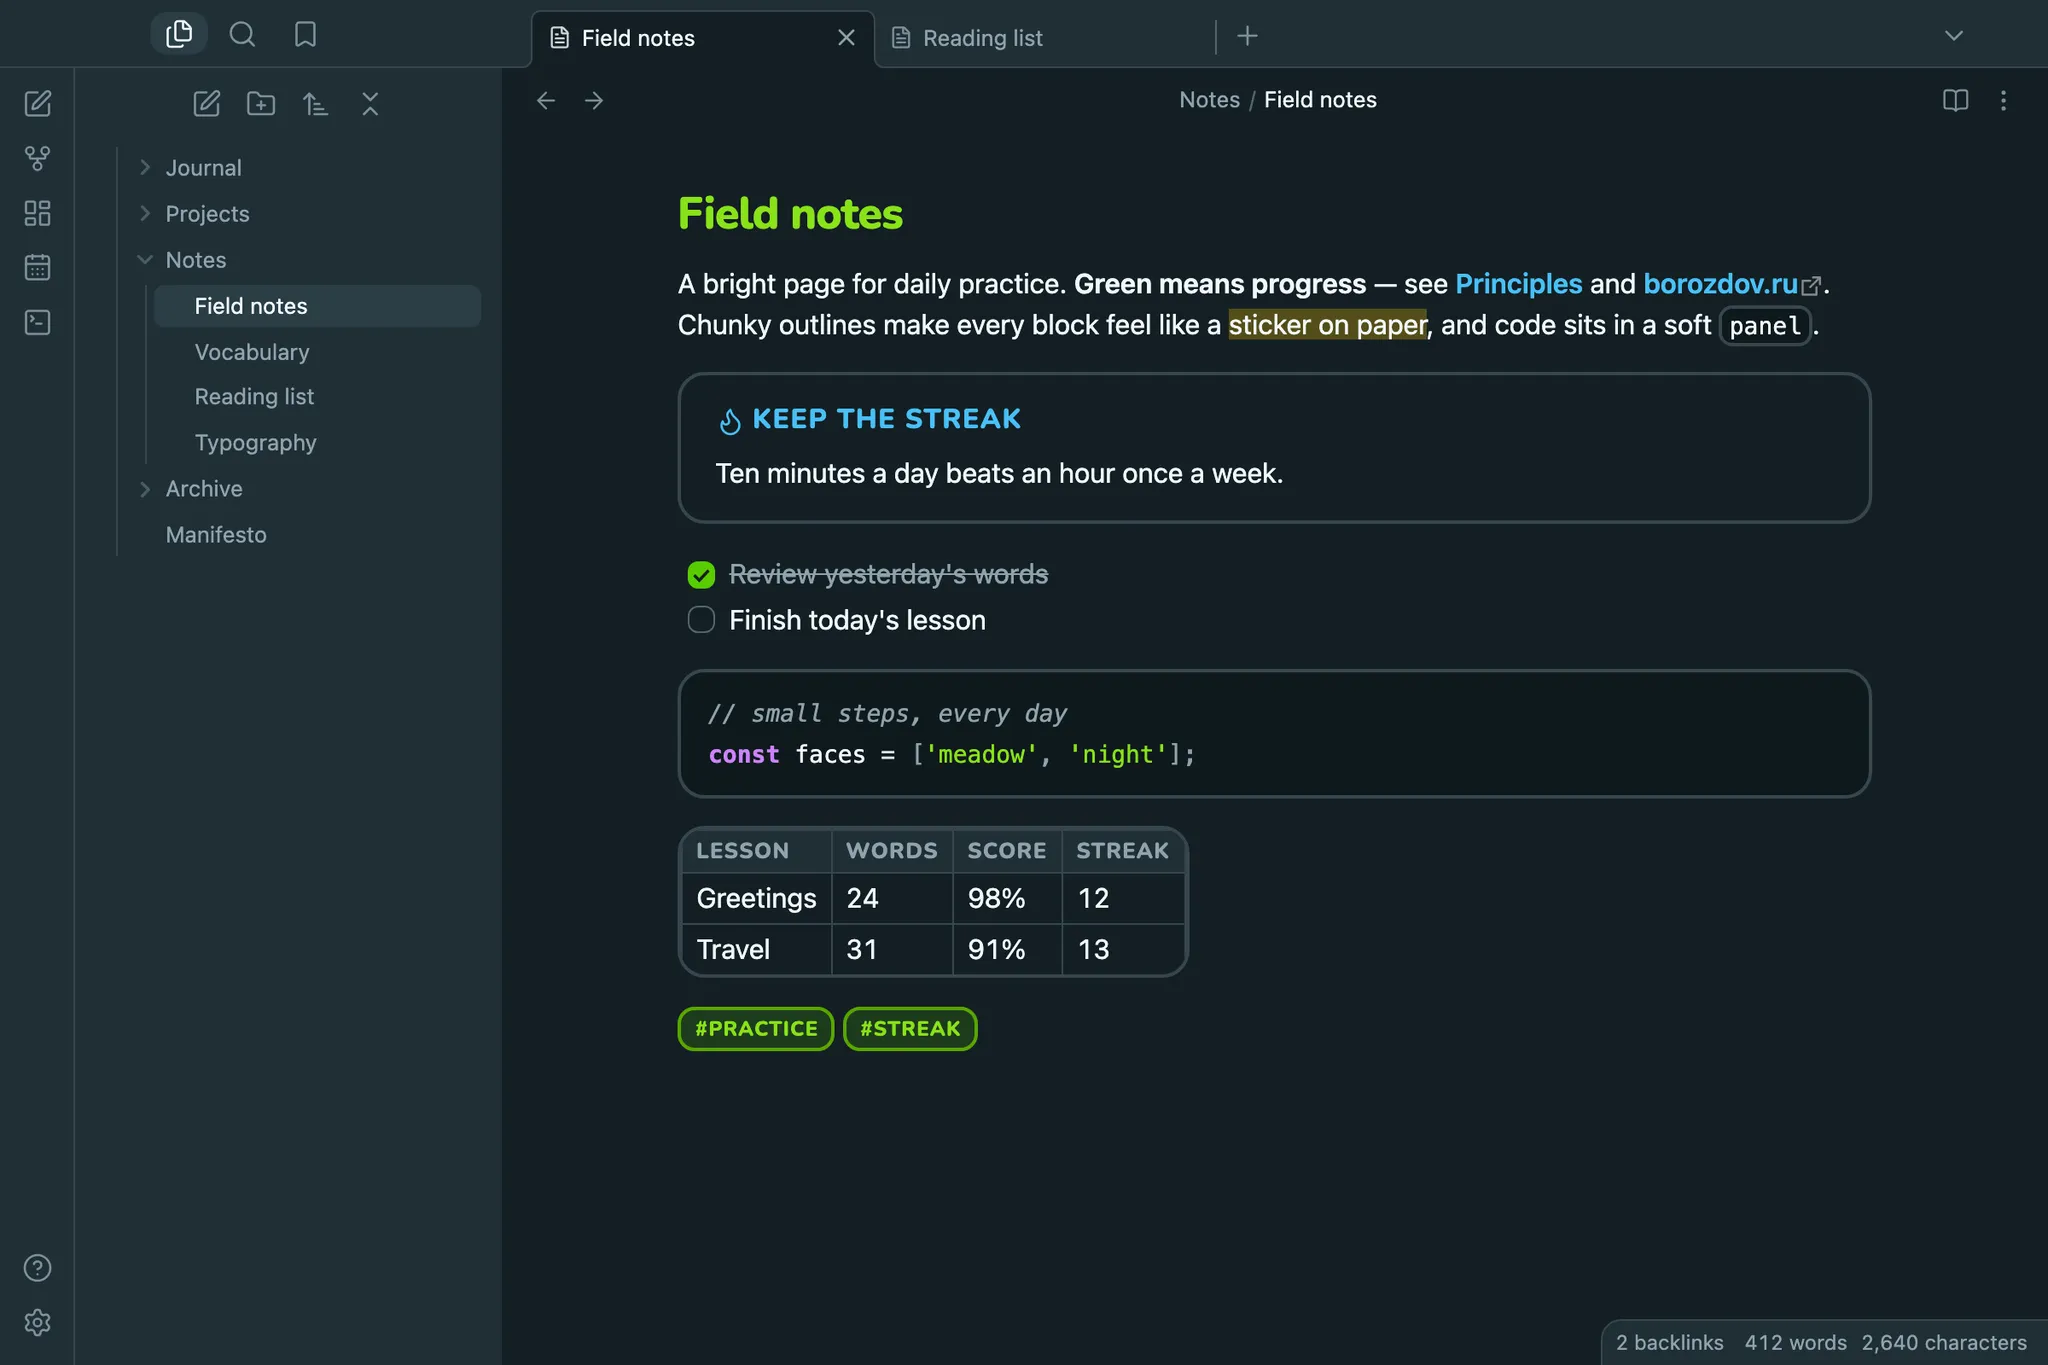Collapse the Notes folder

145,260
